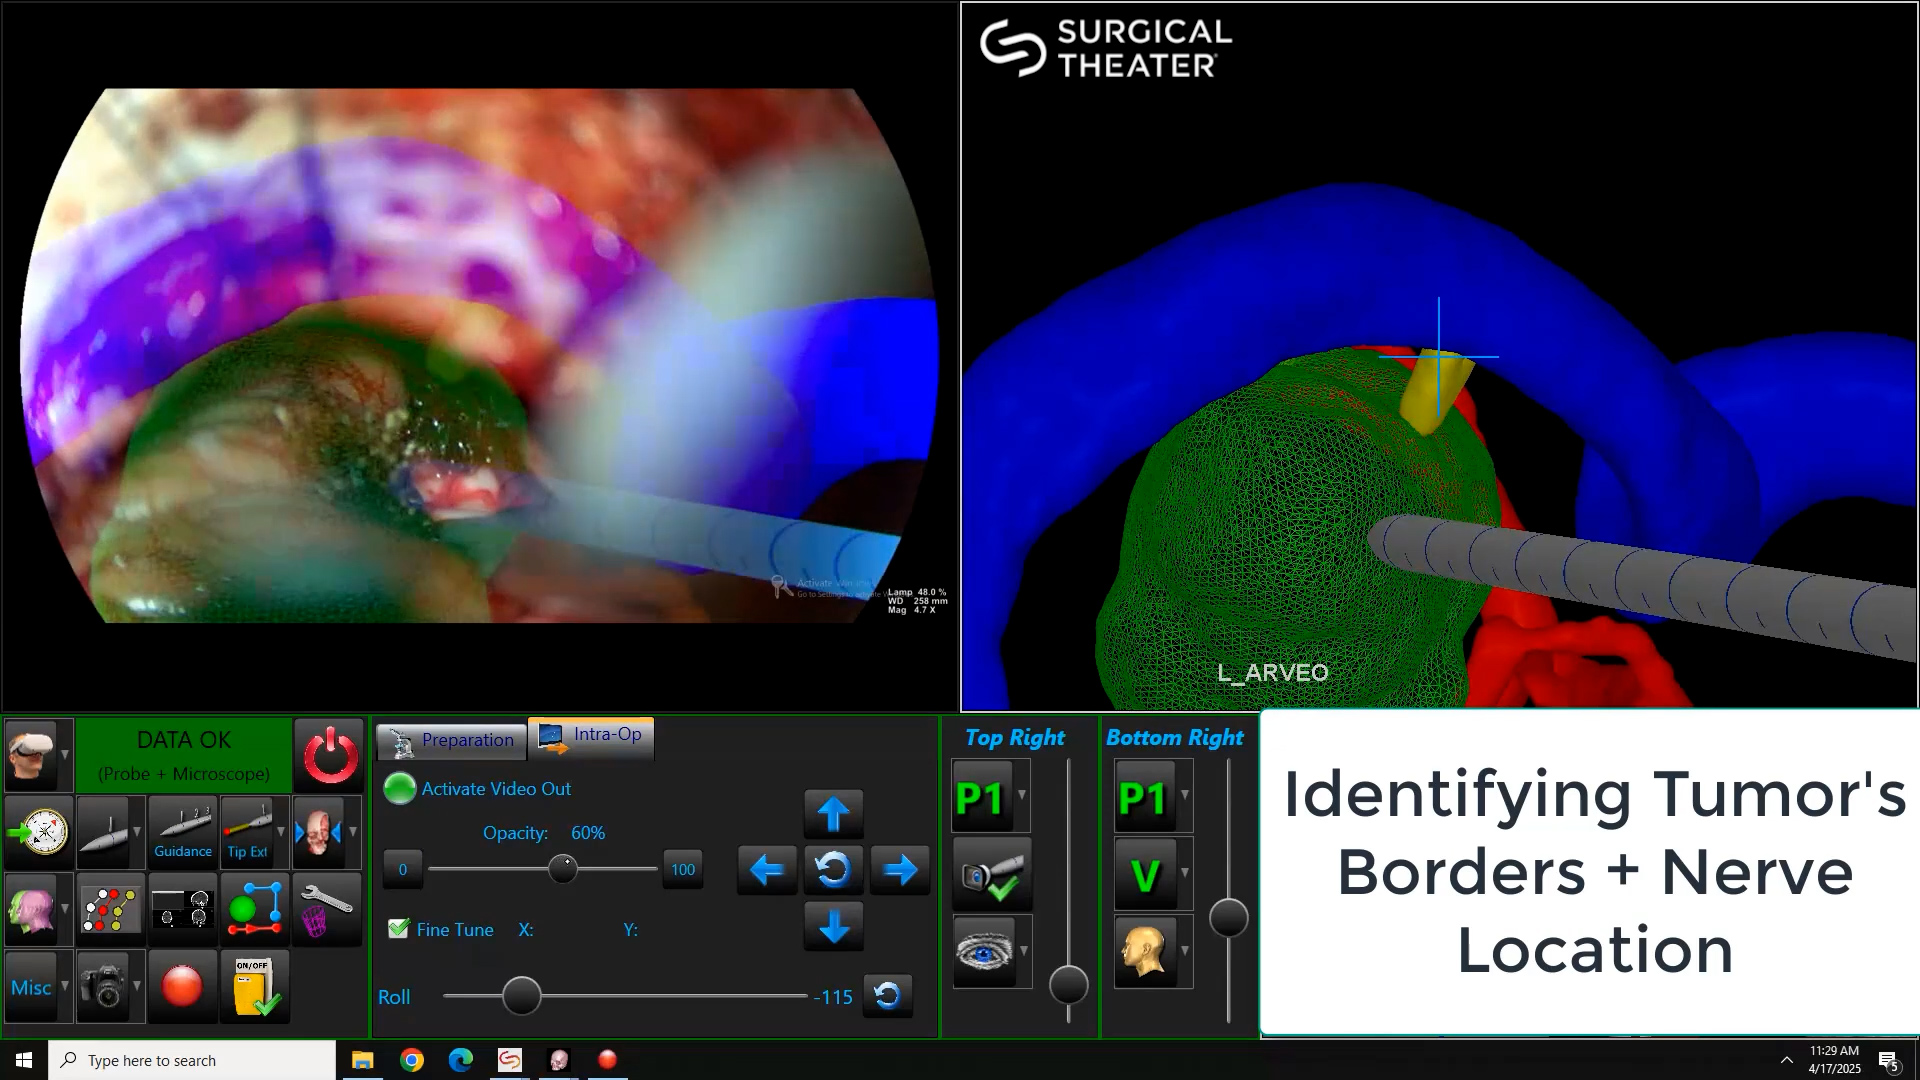Click the green node path planning icon
The width and height of the screenshot is (1920, 1080).
click(x=255, y=909)
